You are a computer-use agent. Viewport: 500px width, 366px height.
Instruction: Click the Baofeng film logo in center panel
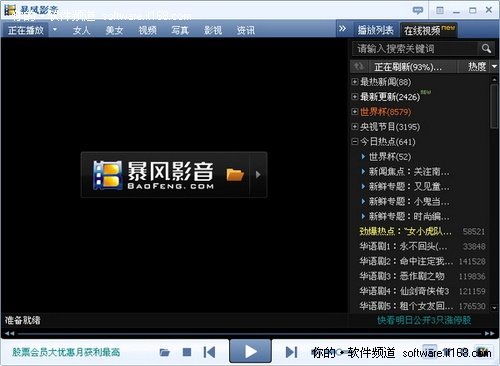[x=107, y=175]
